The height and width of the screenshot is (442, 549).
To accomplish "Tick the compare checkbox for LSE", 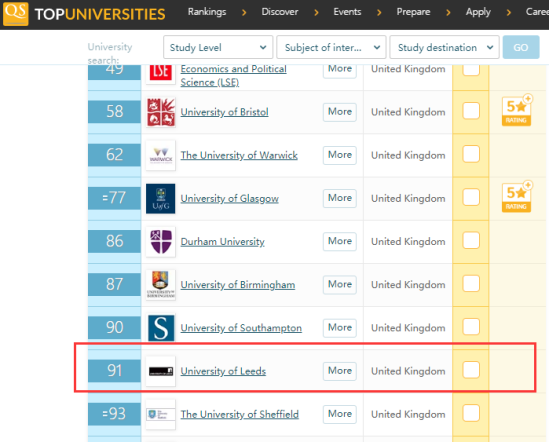I will [471, 70].
